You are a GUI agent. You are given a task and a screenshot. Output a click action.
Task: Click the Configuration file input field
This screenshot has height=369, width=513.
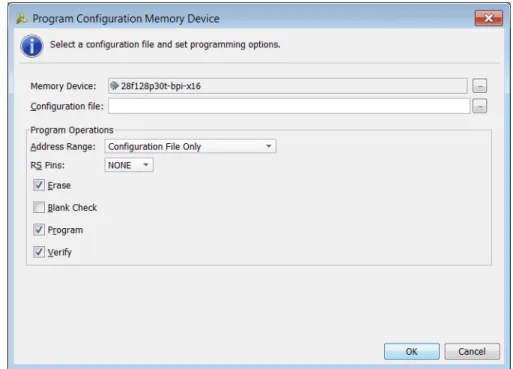coord(289,106)
